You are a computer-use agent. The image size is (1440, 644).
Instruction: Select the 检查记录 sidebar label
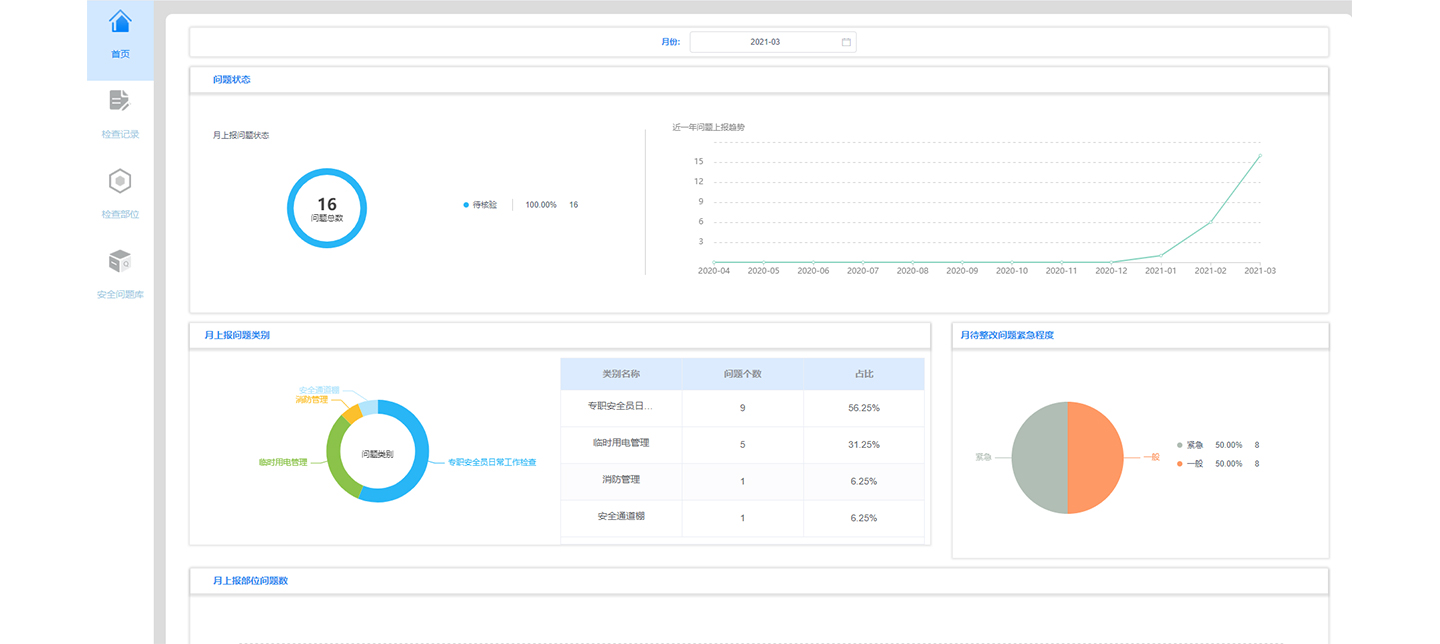point(120,134)
